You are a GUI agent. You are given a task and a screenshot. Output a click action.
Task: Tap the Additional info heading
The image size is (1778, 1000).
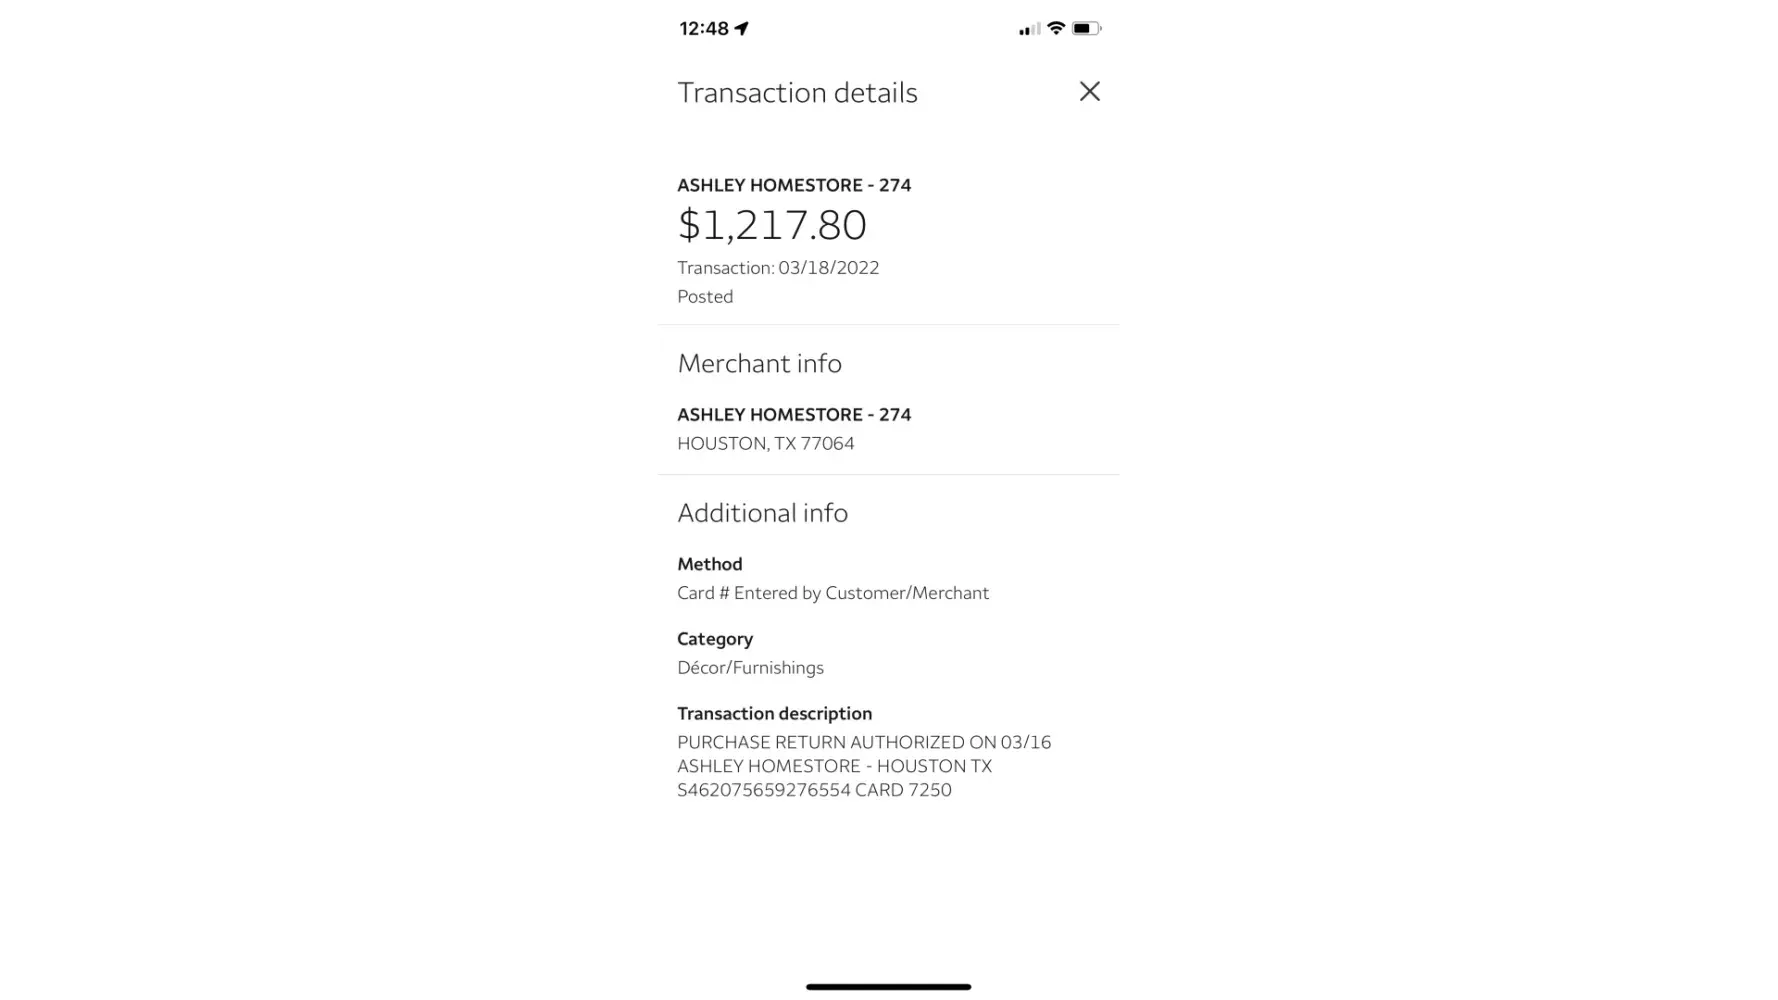(762, 512)
